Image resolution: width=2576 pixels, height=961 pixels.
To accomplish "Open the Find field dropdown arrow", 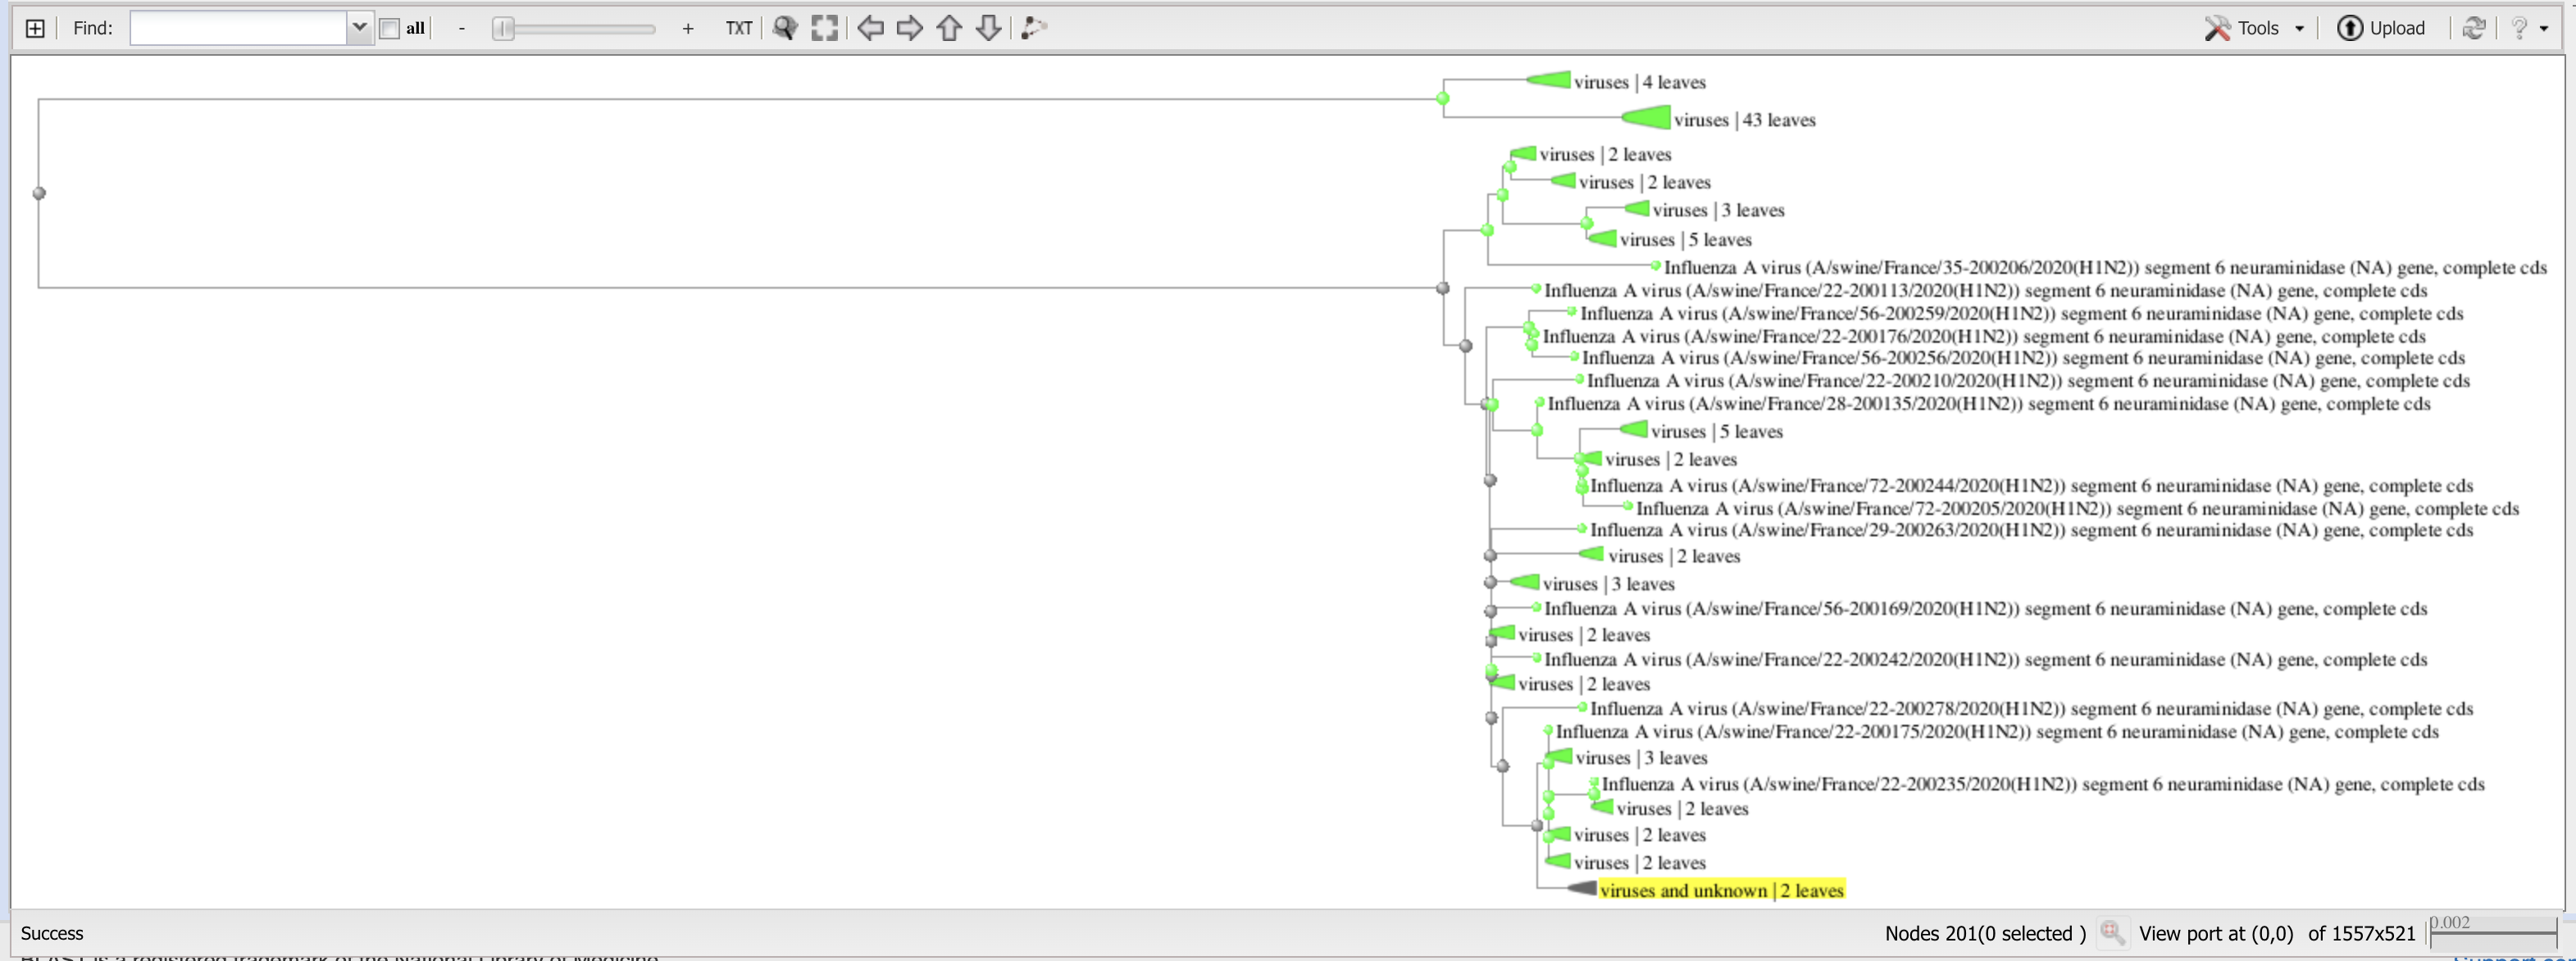I will tap(360, 28).
